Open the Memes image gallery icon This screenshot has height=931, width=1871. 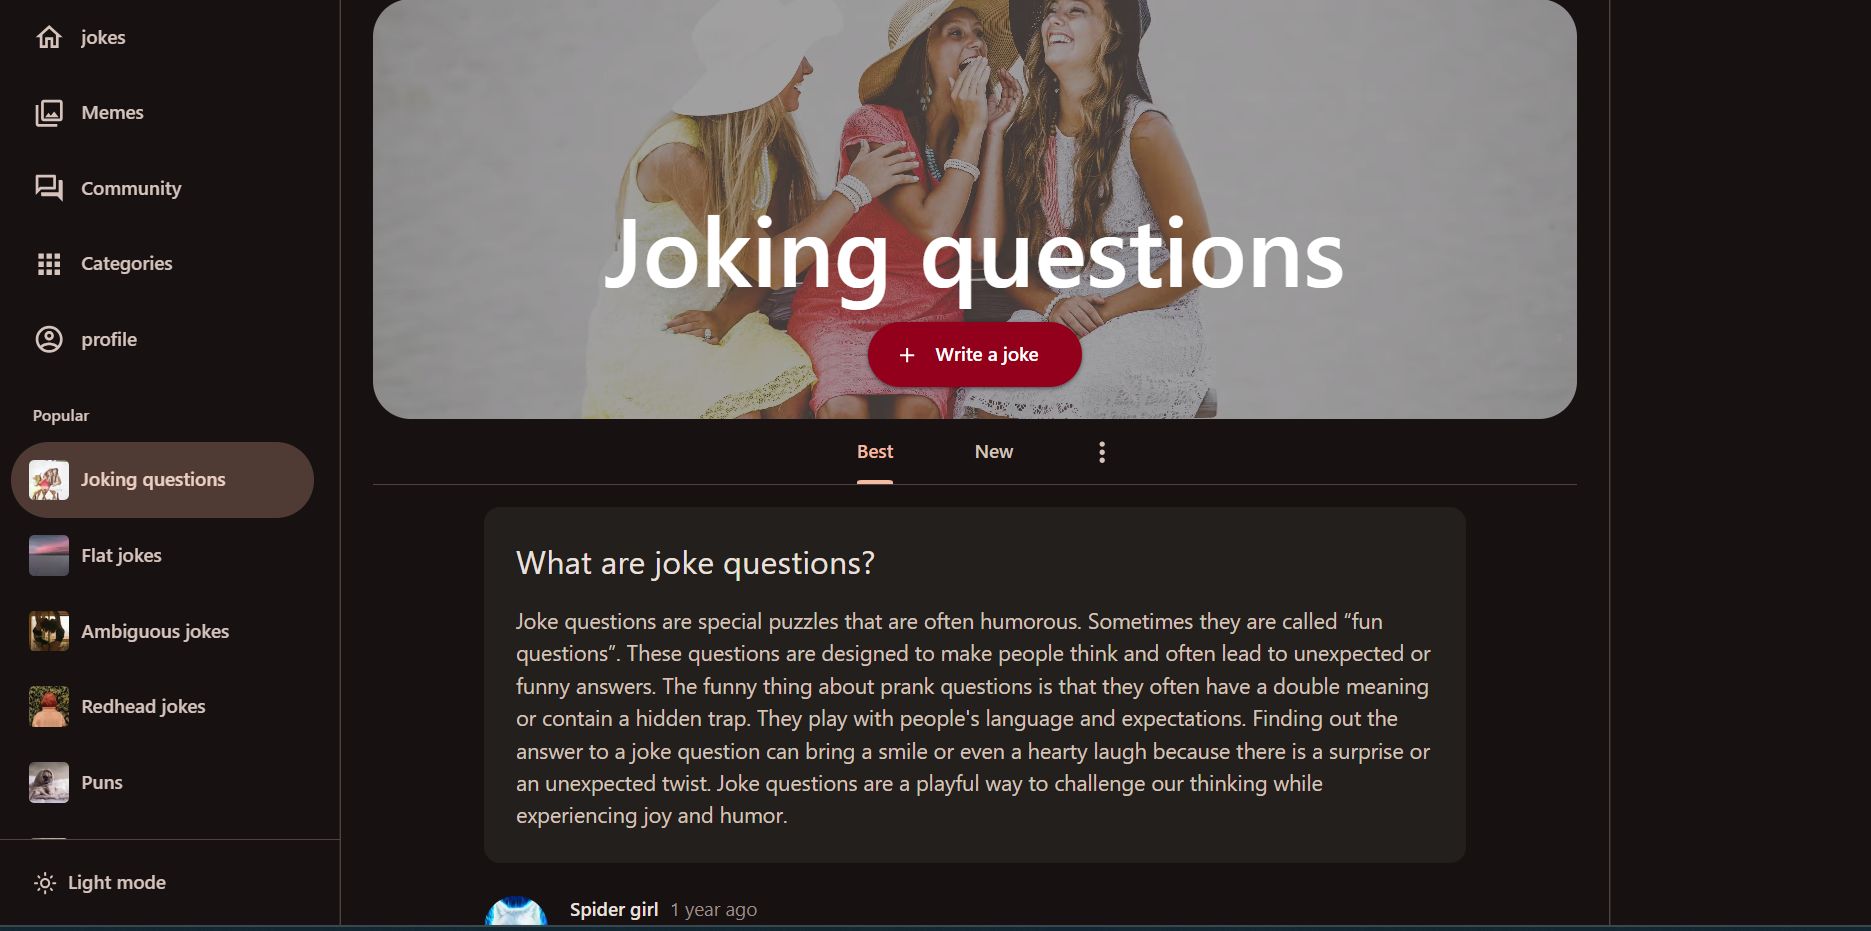(x=49, y=113)
